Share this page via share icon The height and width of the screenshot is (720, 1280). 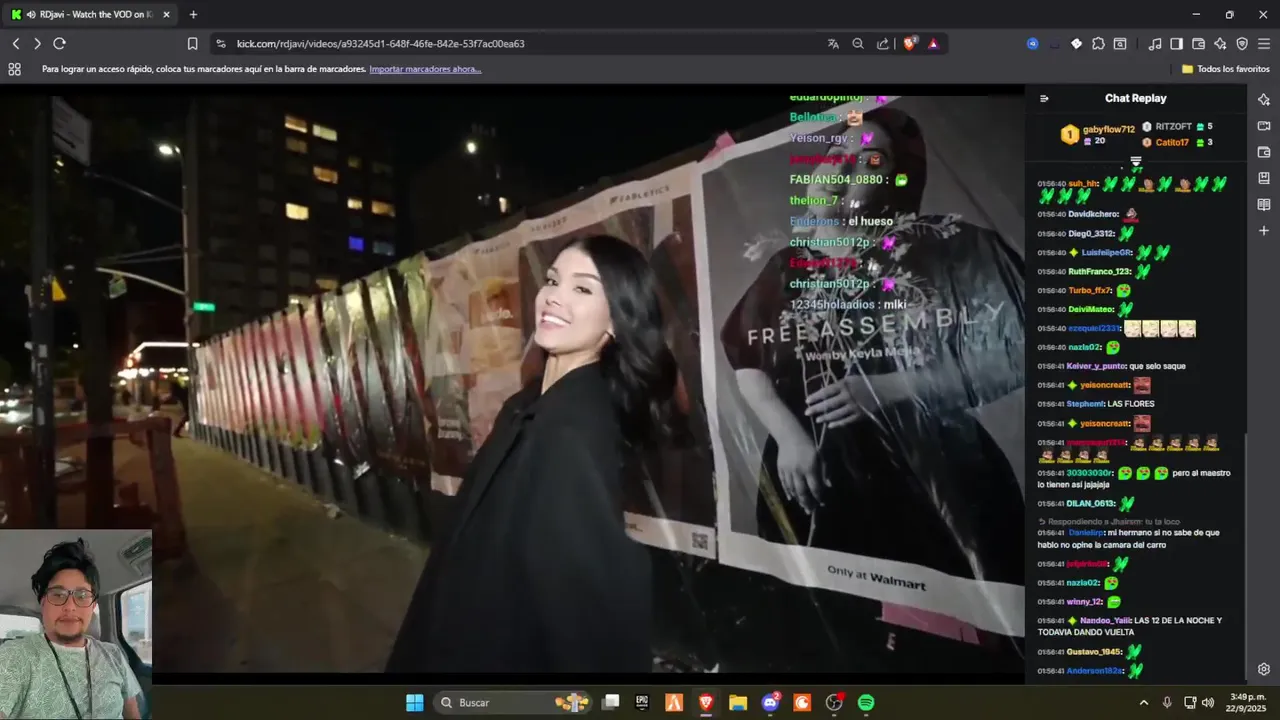click(883, 43)
